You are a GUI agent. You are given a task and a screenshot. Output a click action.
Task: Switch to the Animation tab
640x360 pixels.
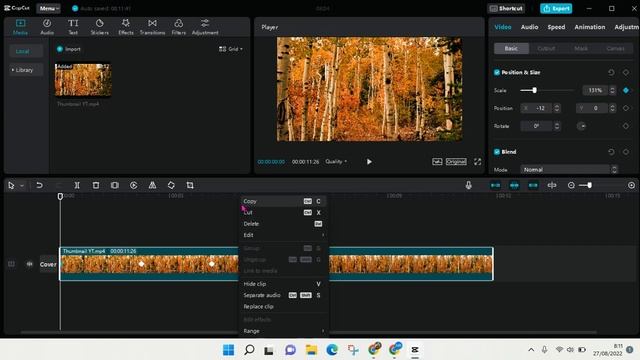pyautogui.click(x=589, y=27)
